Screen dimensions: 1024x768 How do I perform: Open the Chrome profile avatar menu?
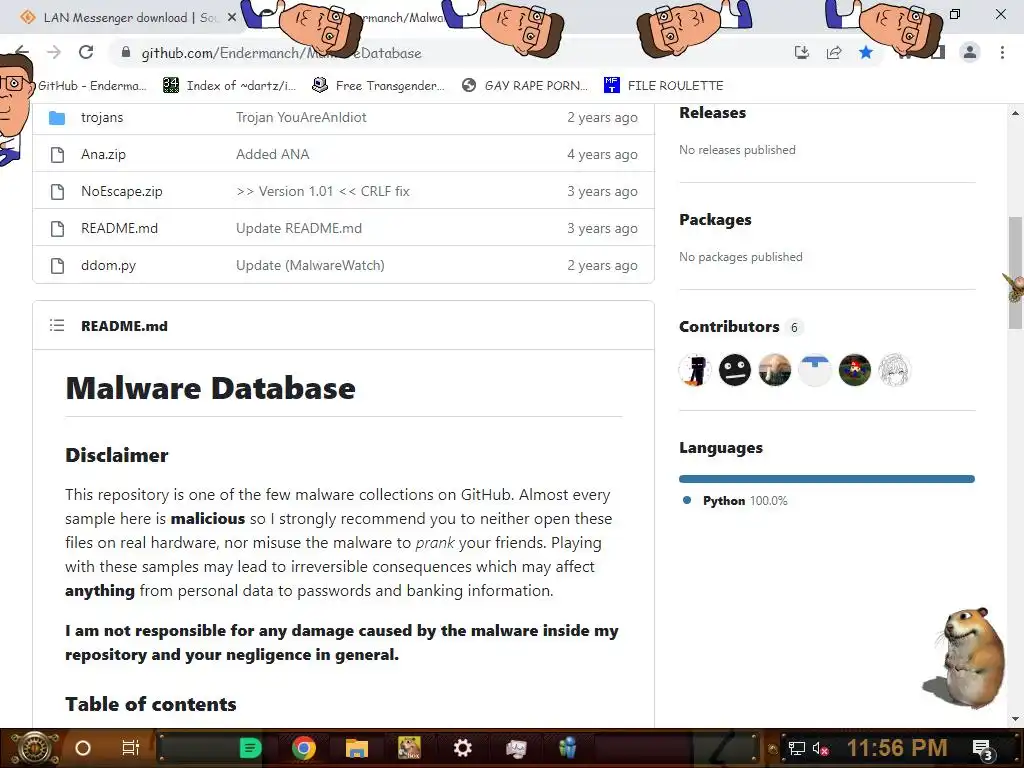(970, 52)
